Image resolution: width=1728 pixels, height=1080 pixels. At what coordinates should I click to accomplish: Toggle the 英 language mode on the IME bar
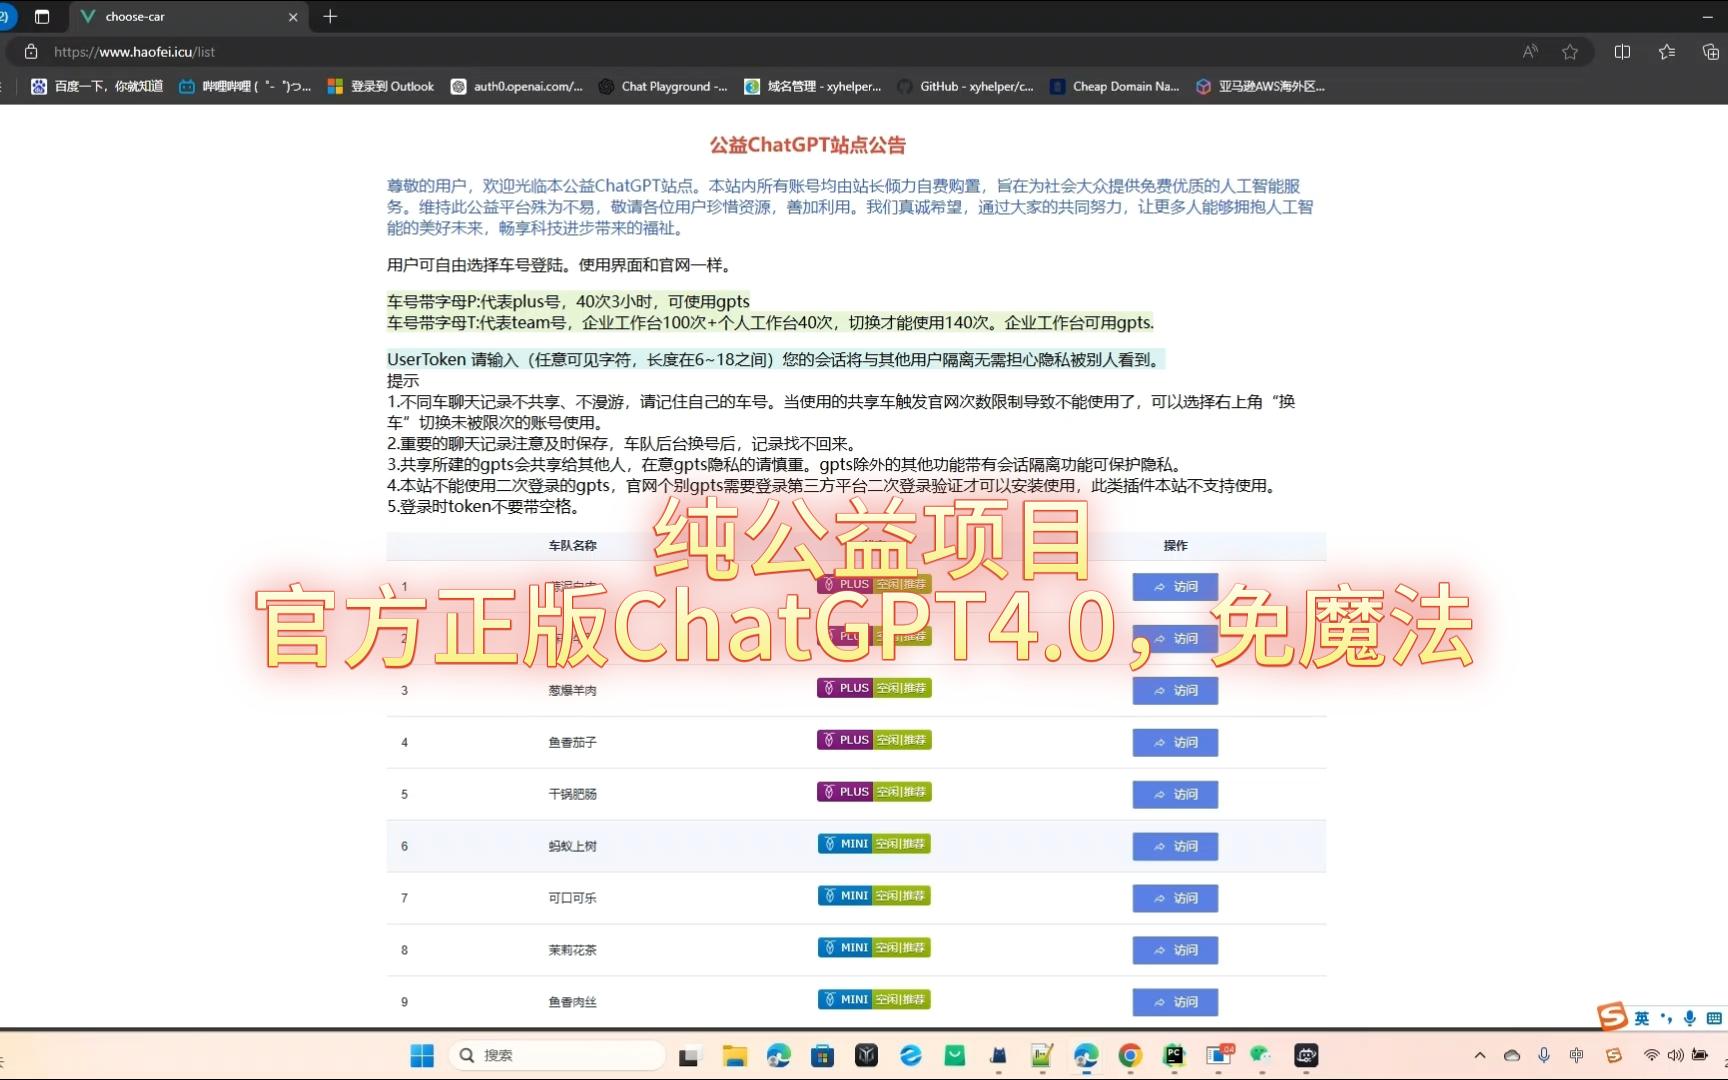[x=1642, y=1019]
